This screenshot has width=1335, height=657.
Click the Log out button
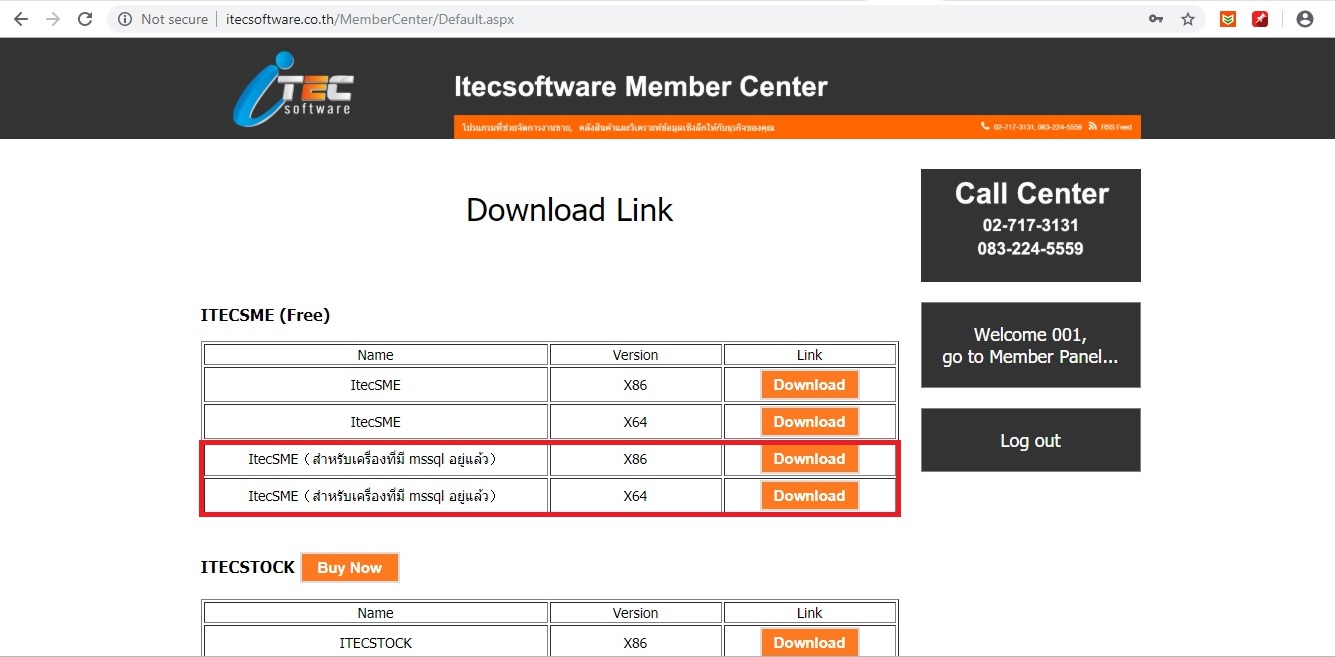[1030, 440]
